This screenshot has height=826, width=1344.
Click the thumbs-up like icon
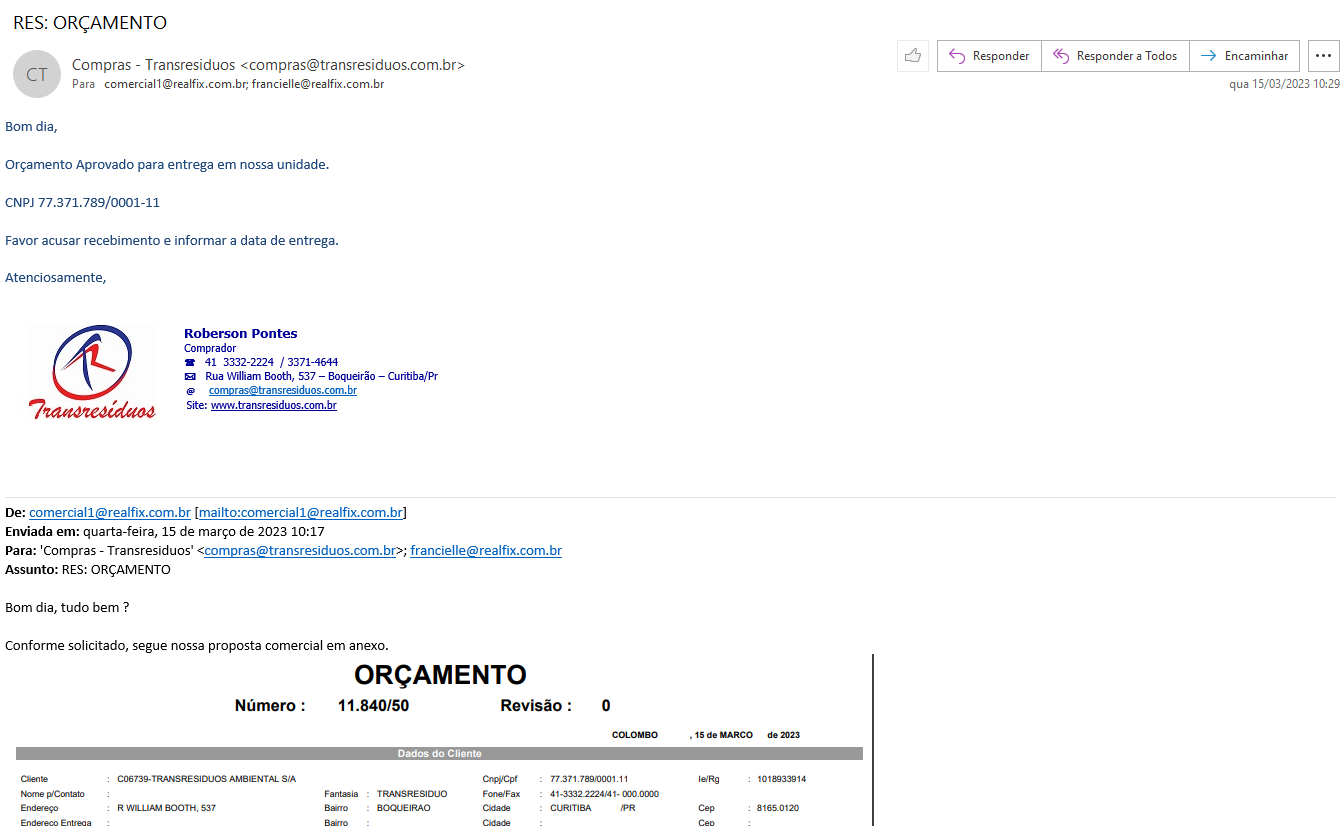912,56
